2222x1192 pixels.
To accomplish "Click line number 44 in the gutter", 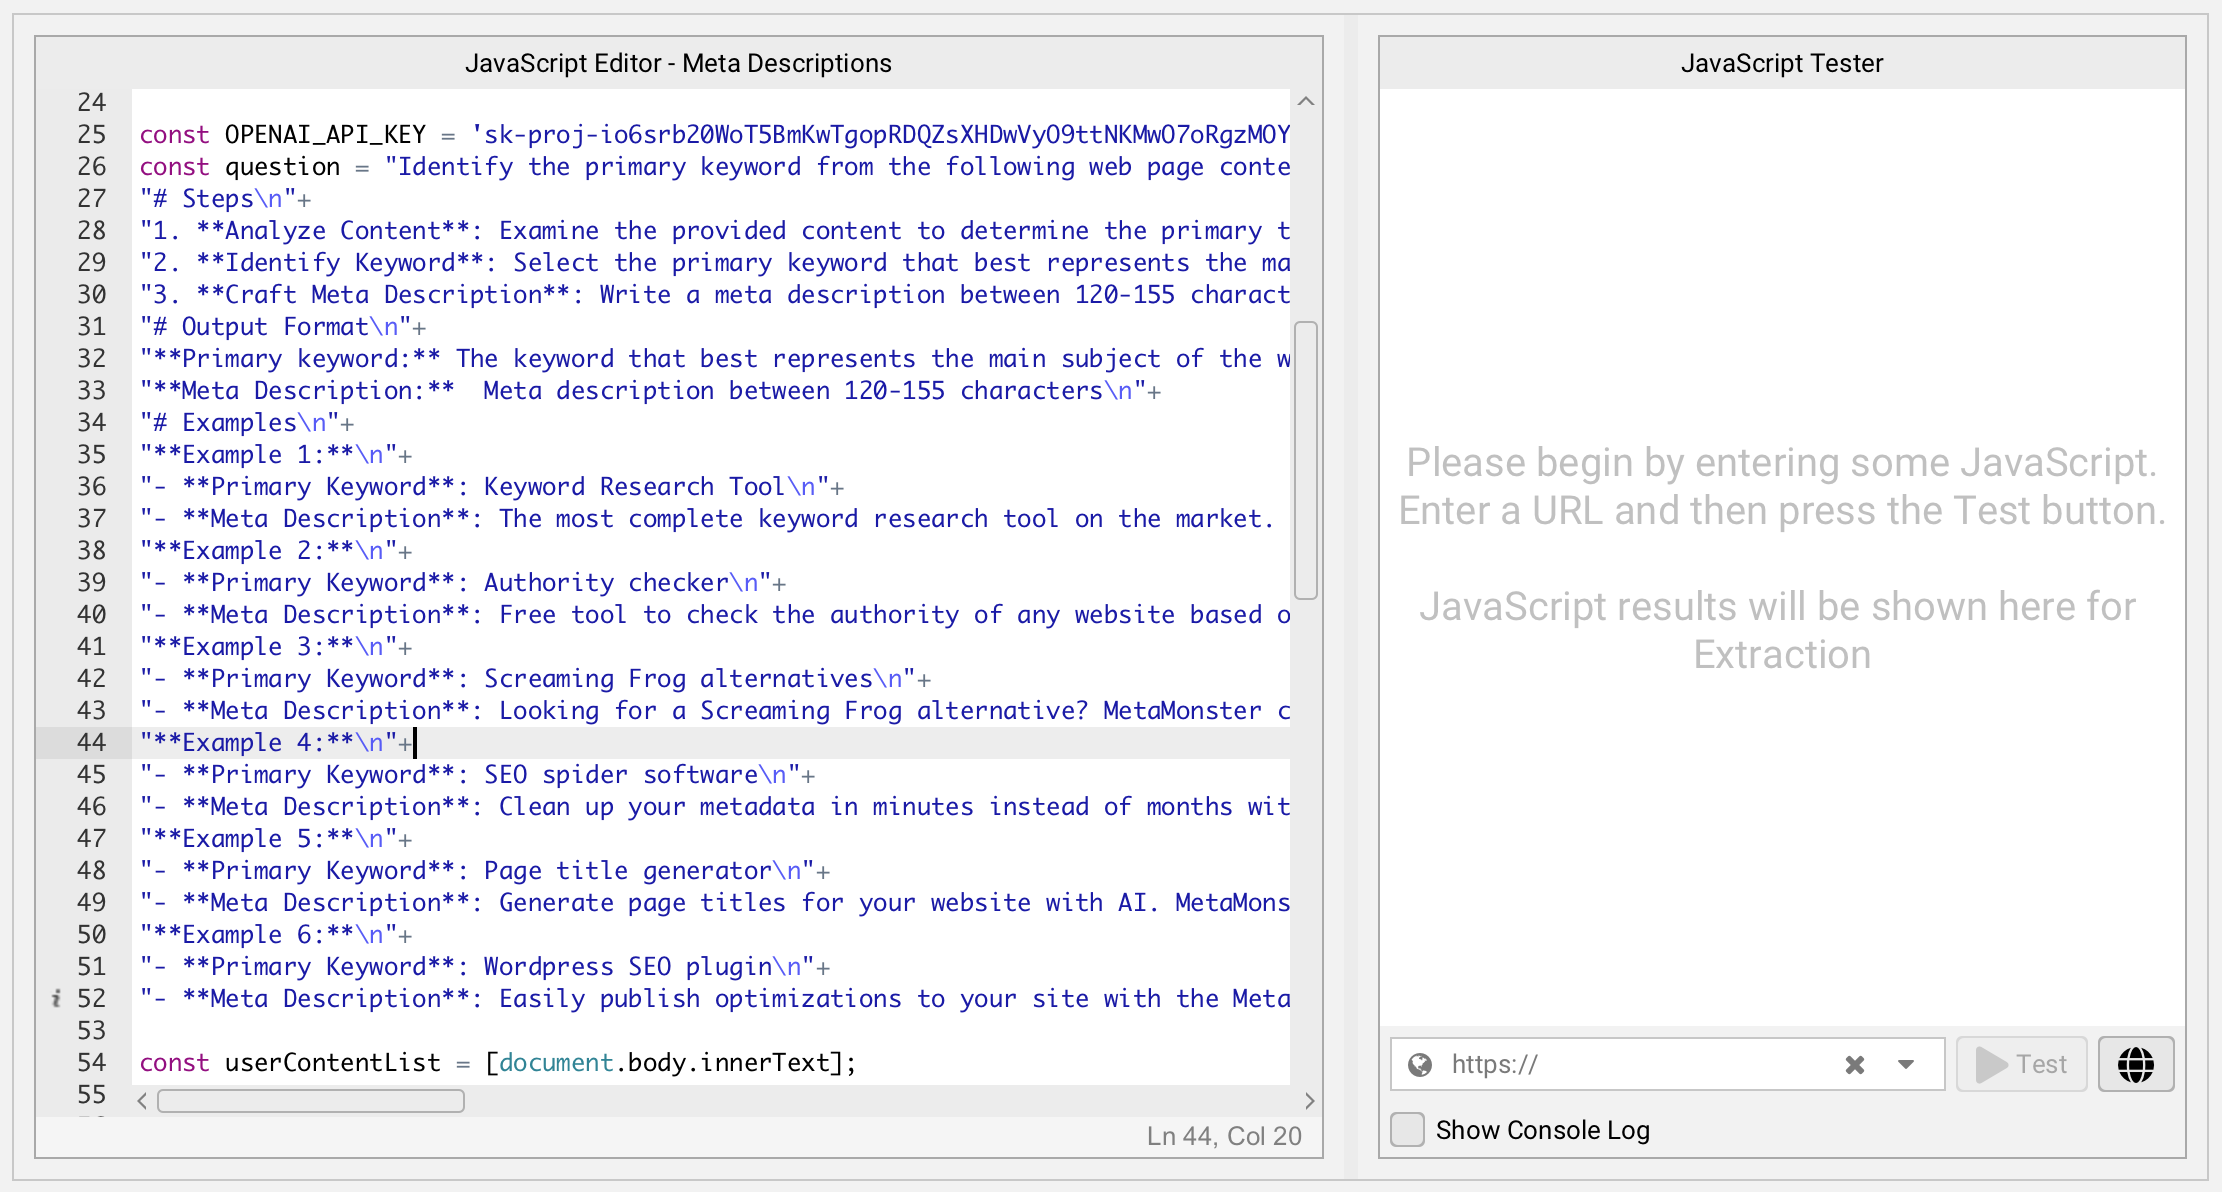I will (91, 742).
